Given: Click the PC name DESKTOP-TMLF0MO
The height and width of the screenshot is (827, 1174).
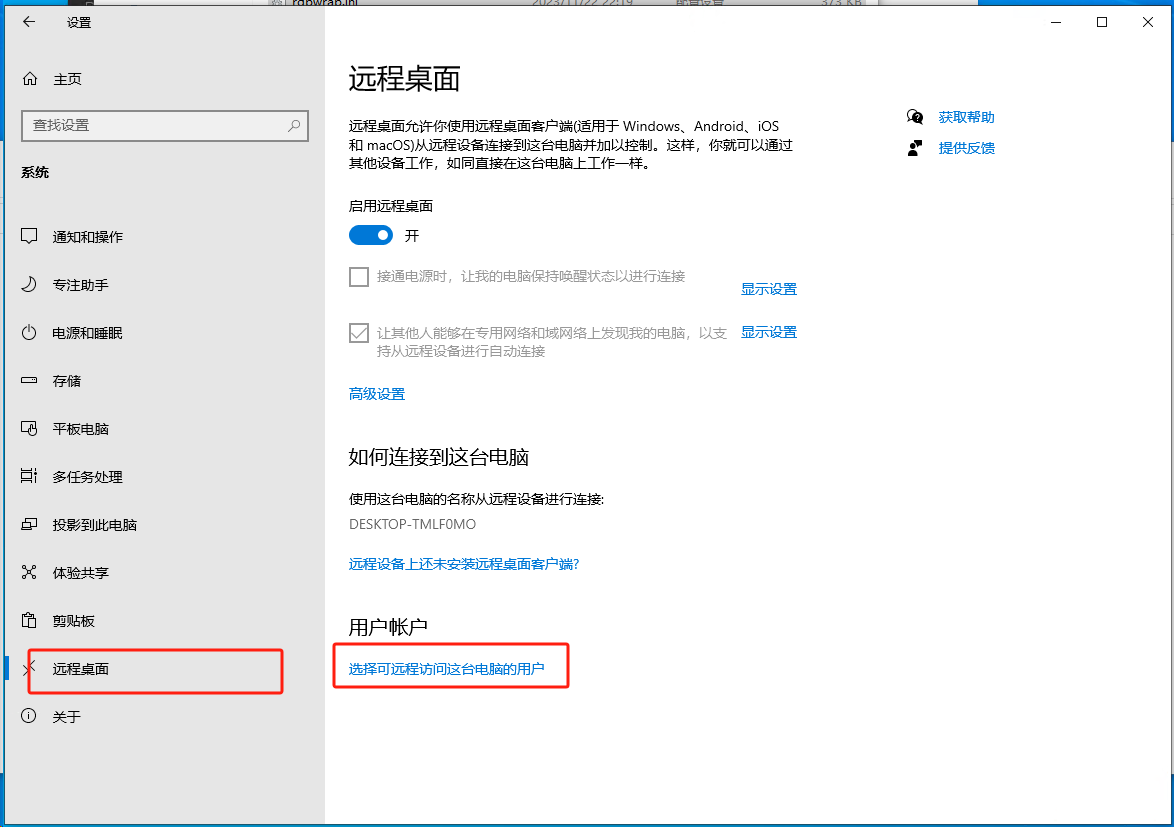Looking at the screenshot, I should click(x=413, y=524).
